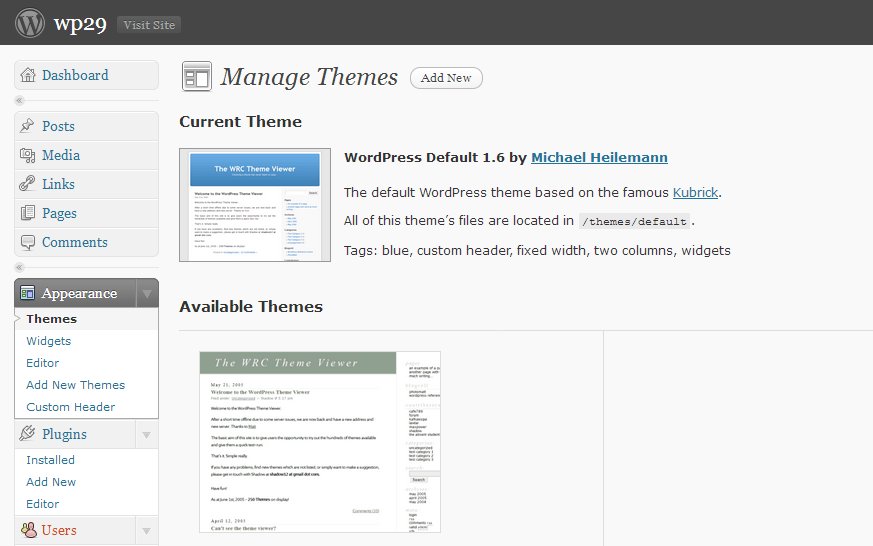Click the Pages document icon
The image size is (873, 546).
[27, 213]
